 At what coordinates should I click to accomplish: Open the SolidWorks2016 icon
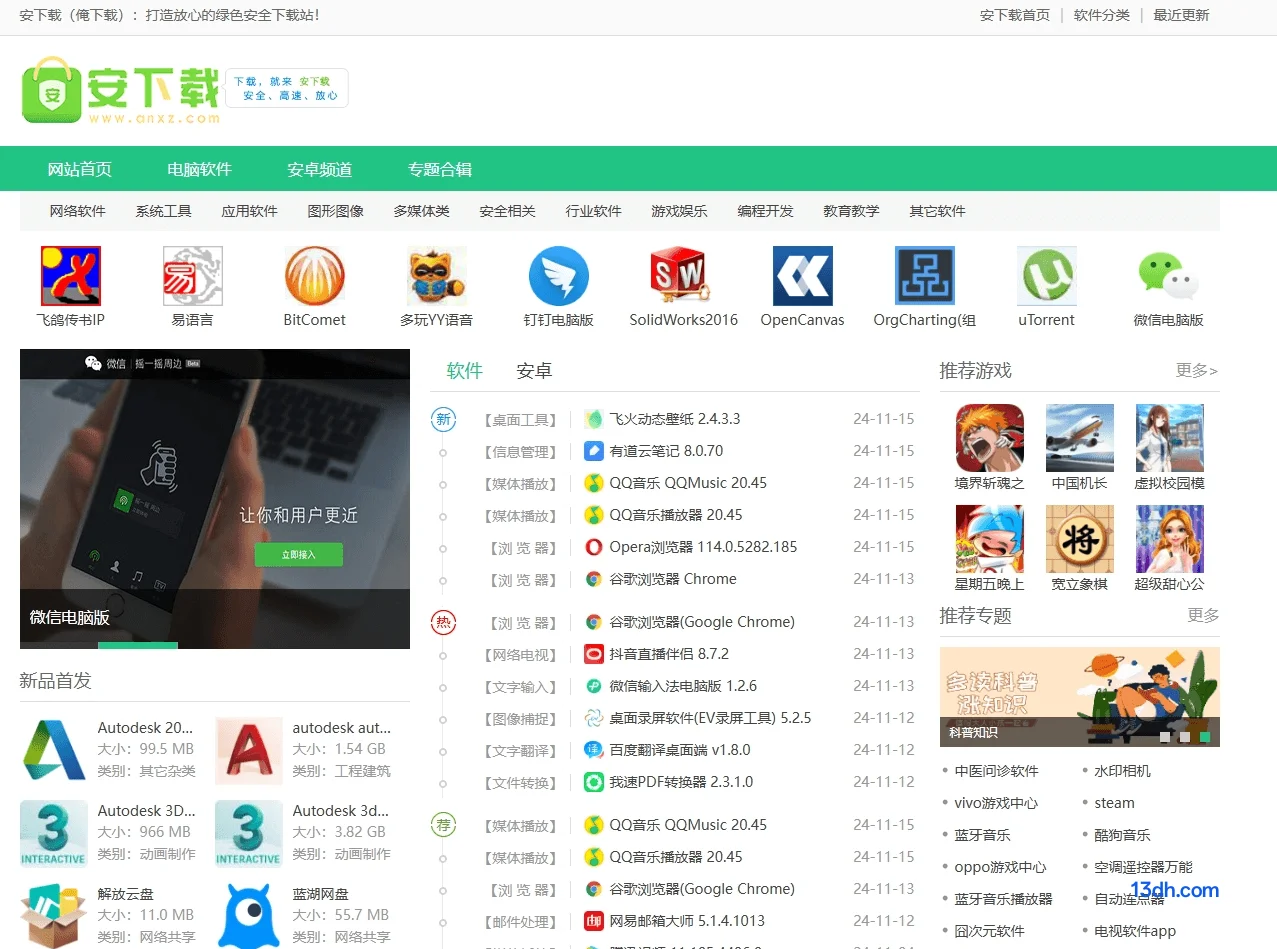(x=680, y=276)
